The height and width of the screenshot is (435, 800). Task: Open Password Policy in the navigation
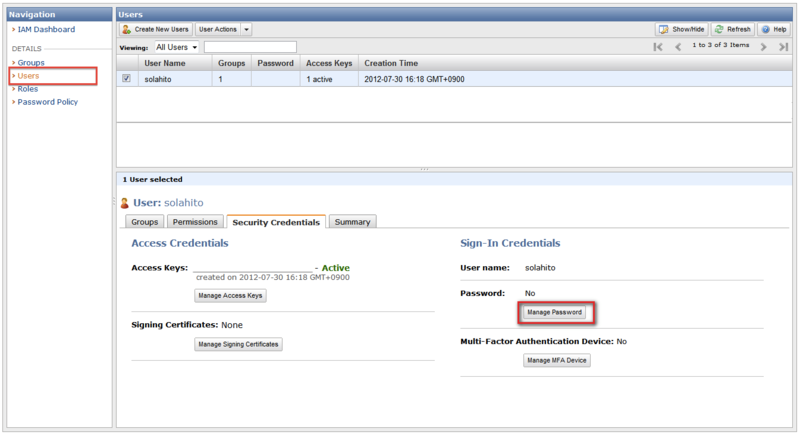tap(47, 102)
